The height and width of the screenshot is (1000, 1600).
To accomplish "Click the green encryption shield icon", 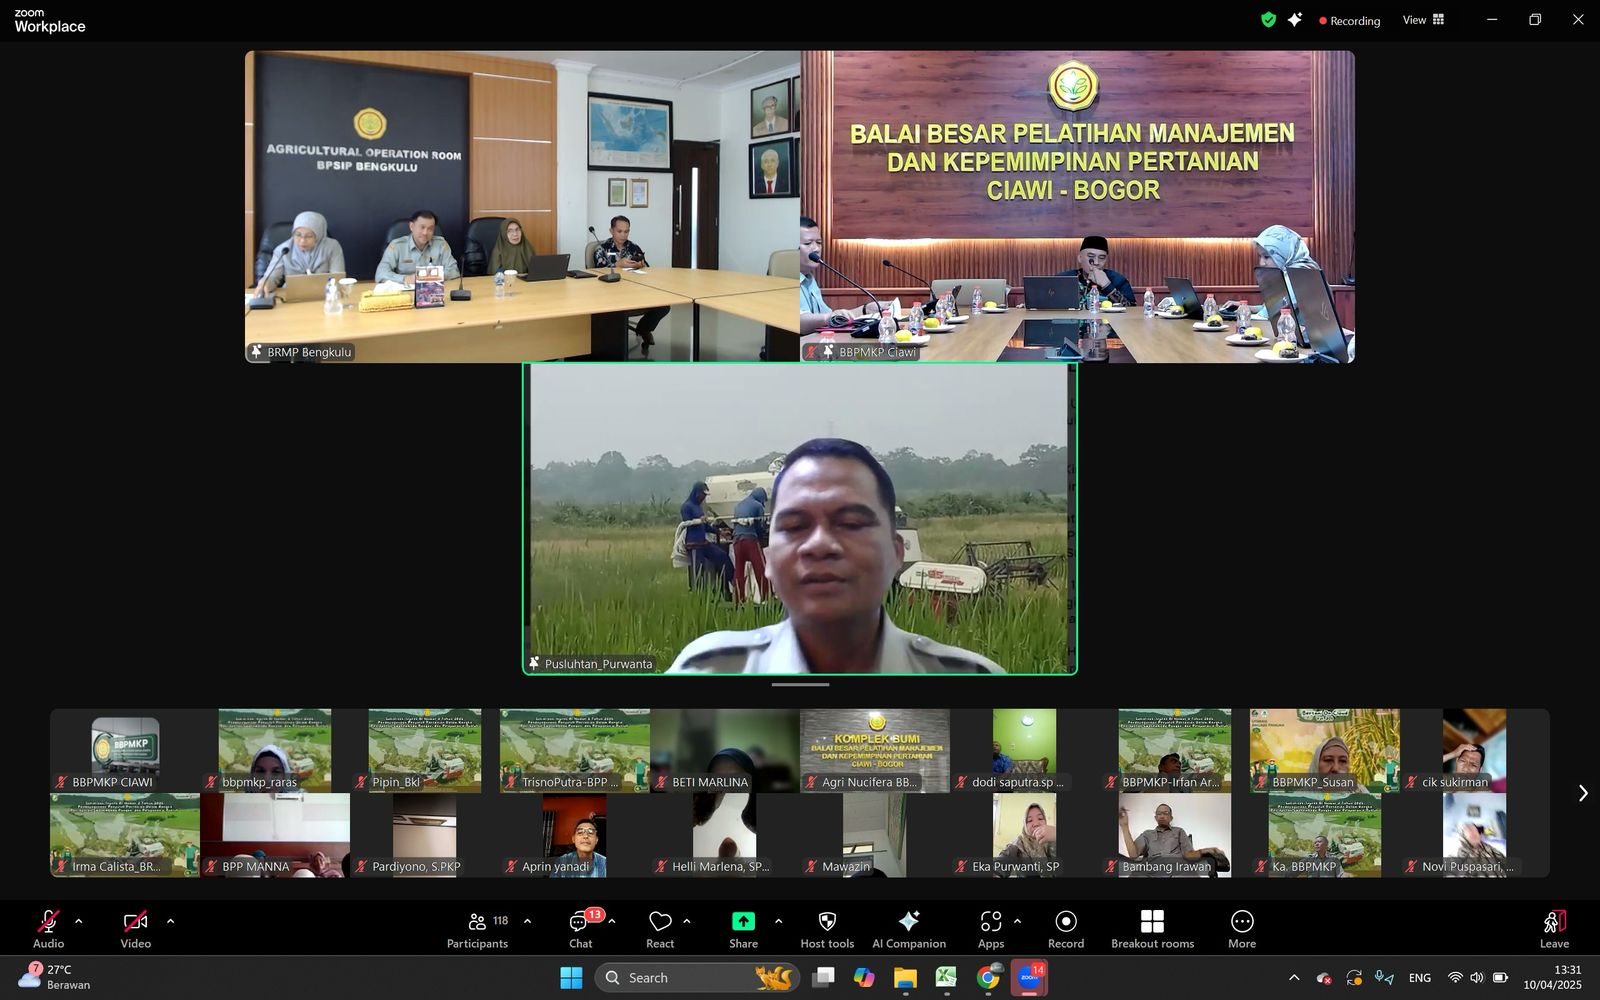I will (1268, 19).
